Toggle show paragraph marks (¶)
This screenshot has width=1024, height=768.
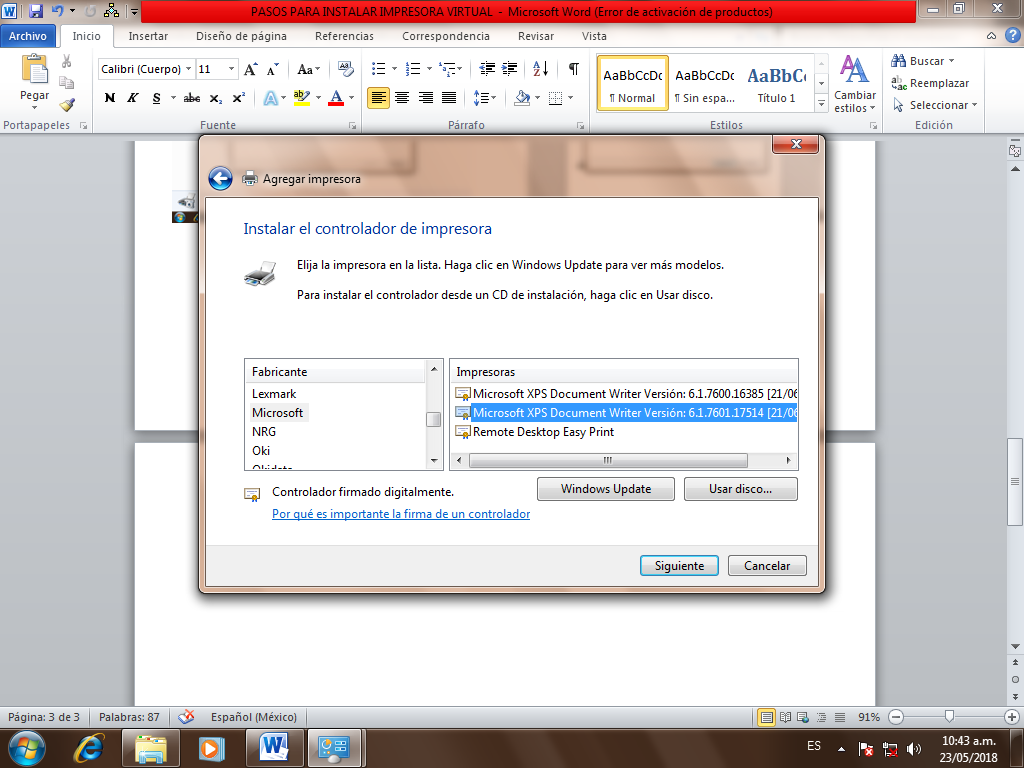click(x=573, y=69)
